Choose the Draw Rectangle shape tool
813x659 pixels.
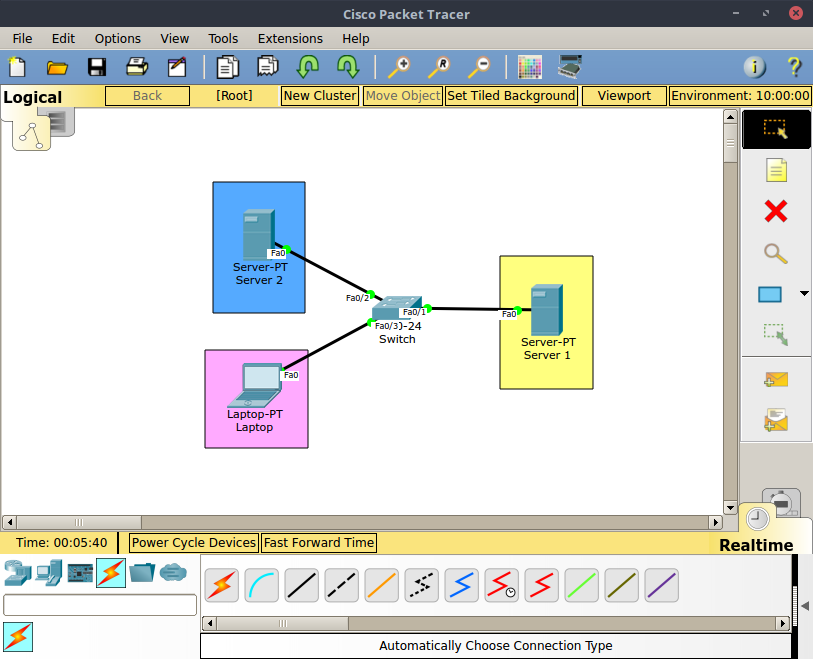click(770, 295)
